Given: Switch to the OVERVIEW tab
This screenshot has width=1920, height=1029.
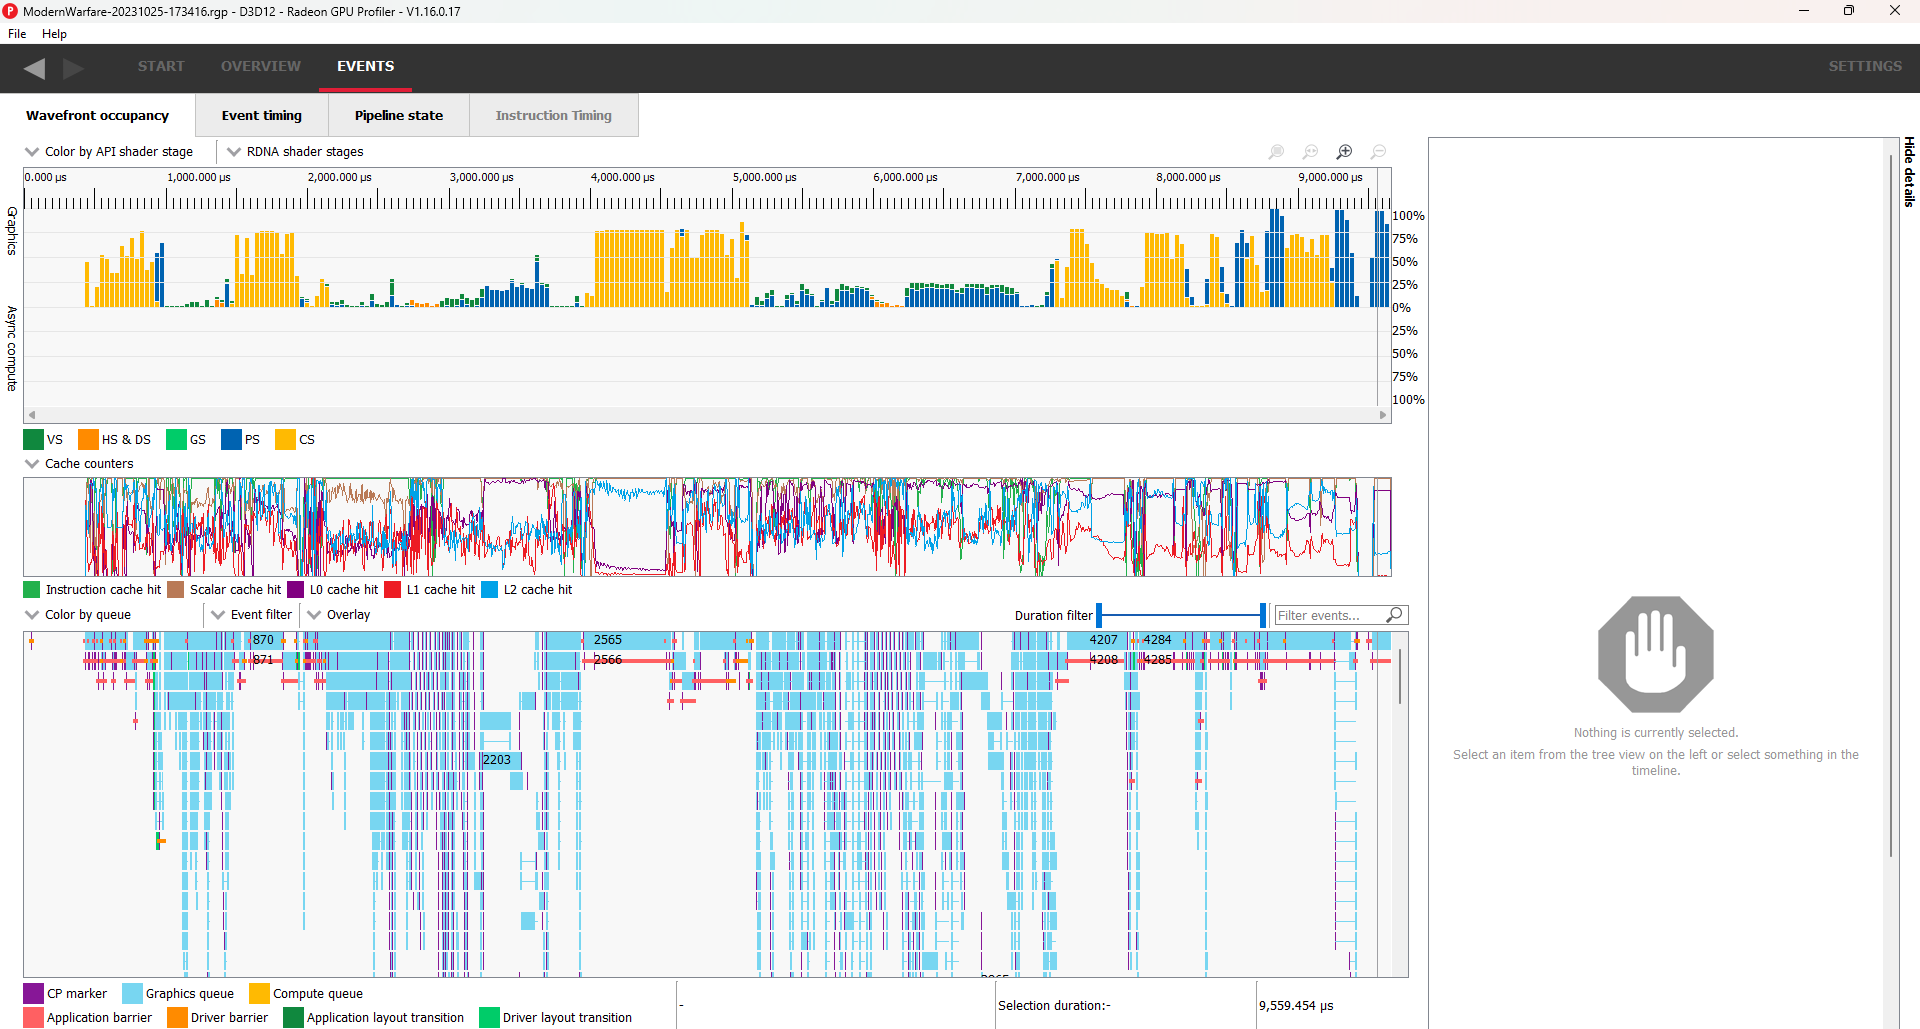Looking at the screenshot, I should click(x=261, y=66).
